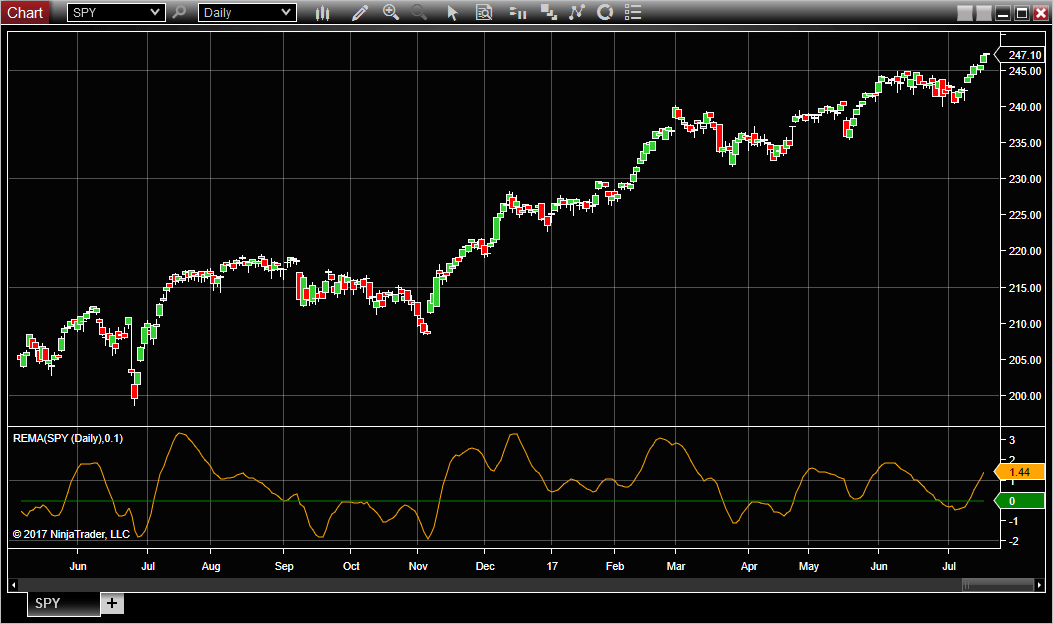Close the chart window with red X
The image size is (1053, 624).
(x=1041, y=13)
